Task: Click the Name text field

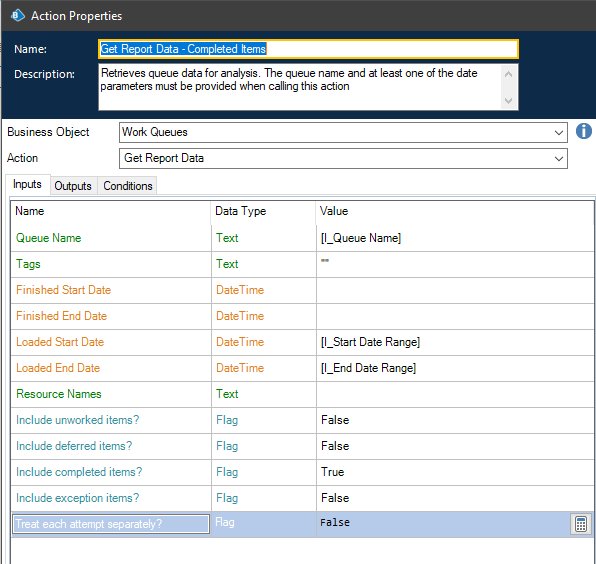Action: pyautogui.click(x=308, y=49)
